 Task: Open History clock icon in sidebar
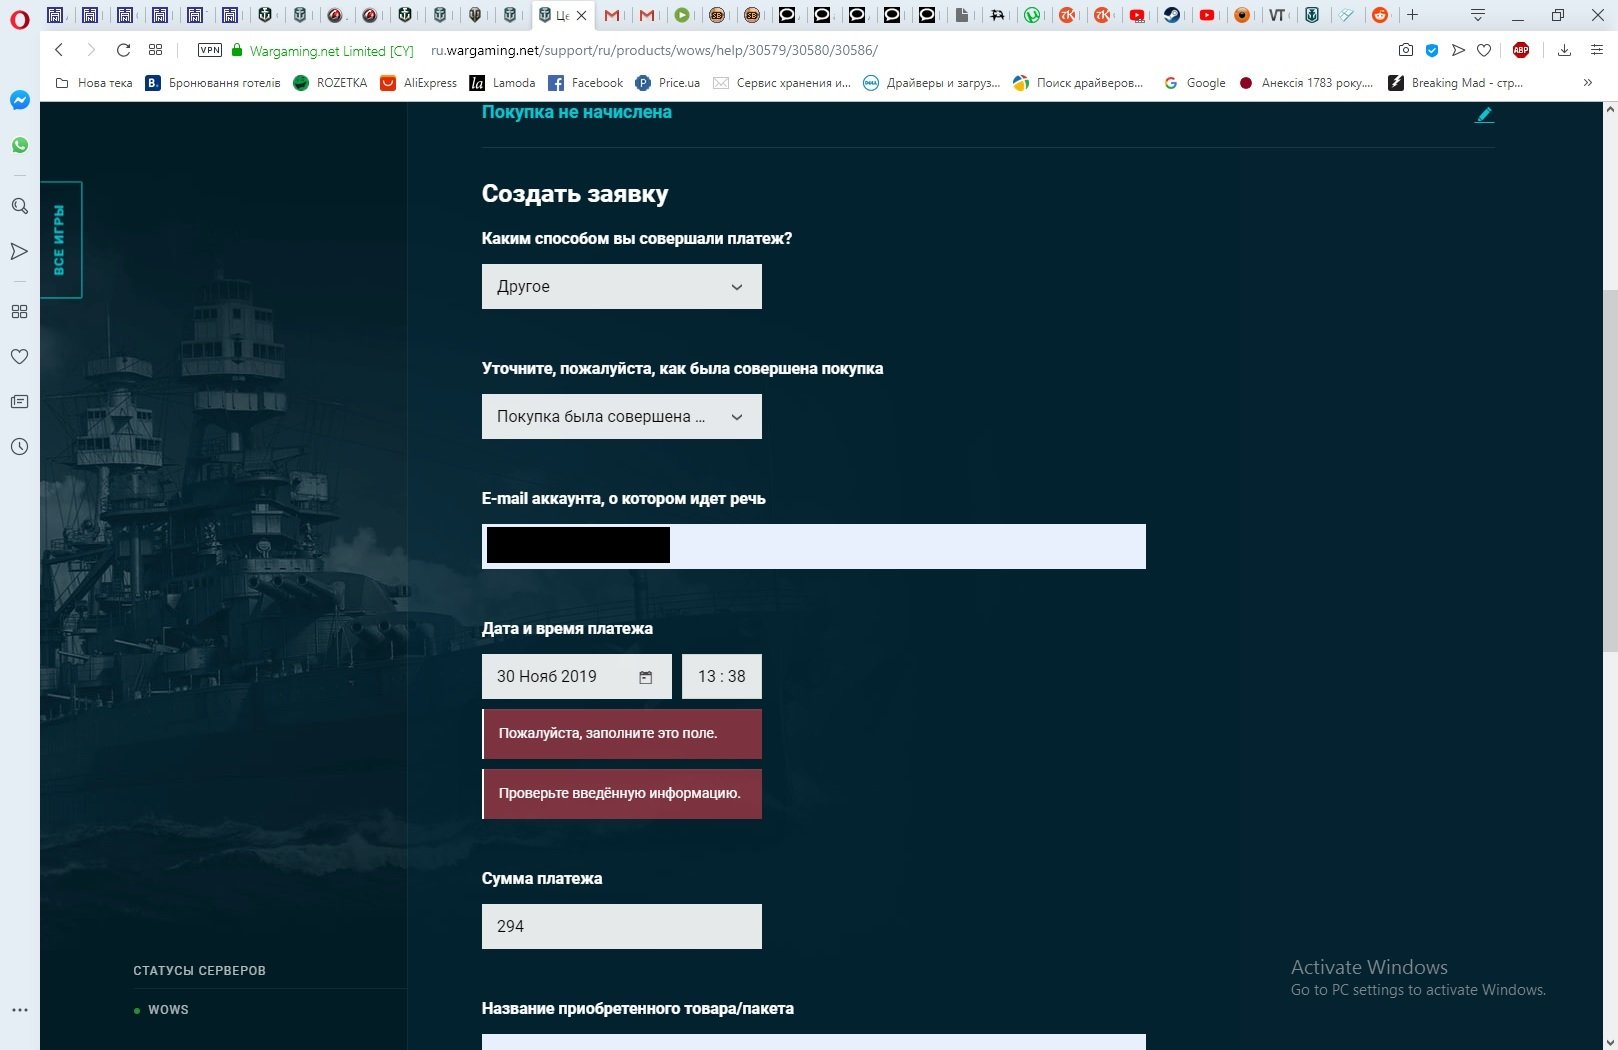(19, 447)
